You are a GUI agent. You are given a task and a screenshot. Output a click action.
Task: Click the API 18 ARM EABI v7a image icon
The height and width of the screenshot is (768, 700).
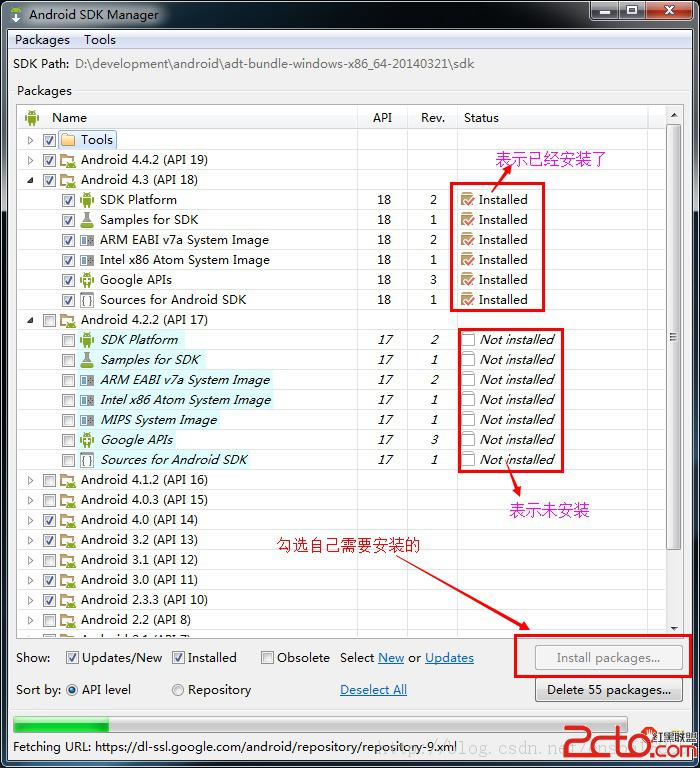tap(87, 240)
